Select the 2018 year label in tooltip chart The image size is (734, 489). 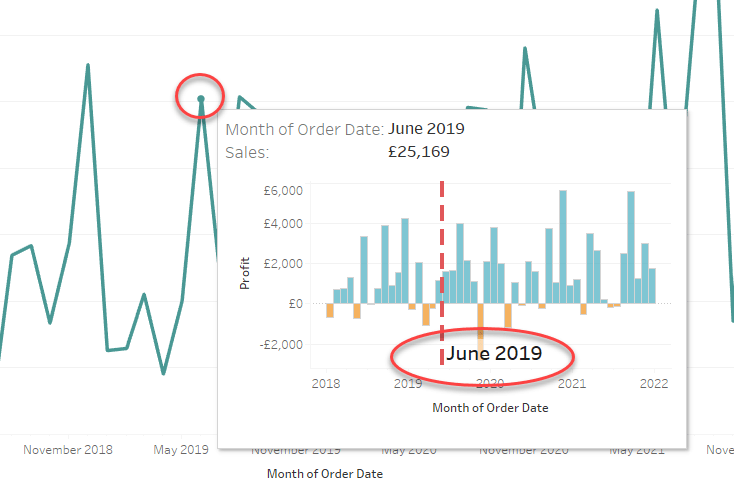[x=325, y=383]
